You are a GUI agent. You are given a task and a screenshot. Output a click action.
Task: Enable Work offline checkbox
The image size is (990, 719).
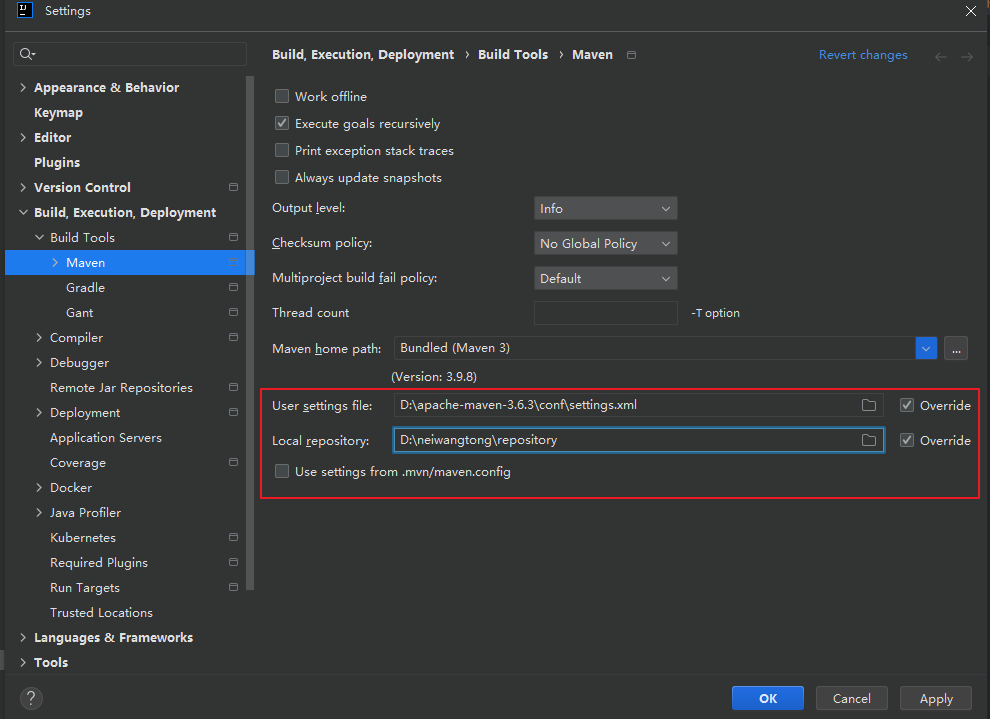pos(282,96)
